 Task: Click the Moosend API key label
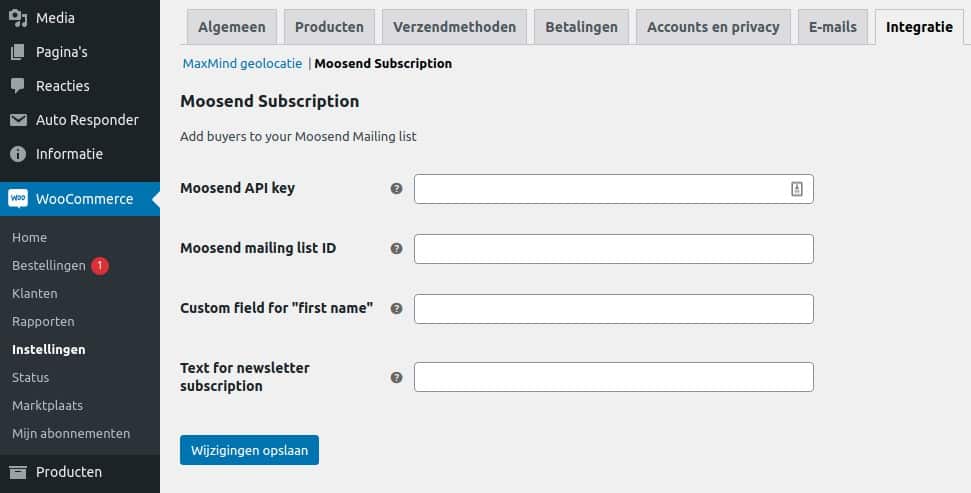237,188
